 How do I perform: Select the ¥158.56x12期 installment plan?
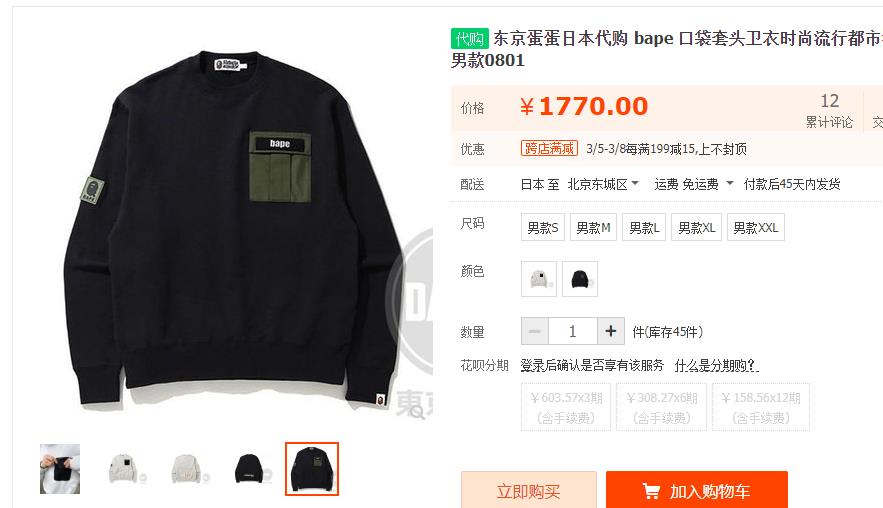click(761, 407)
